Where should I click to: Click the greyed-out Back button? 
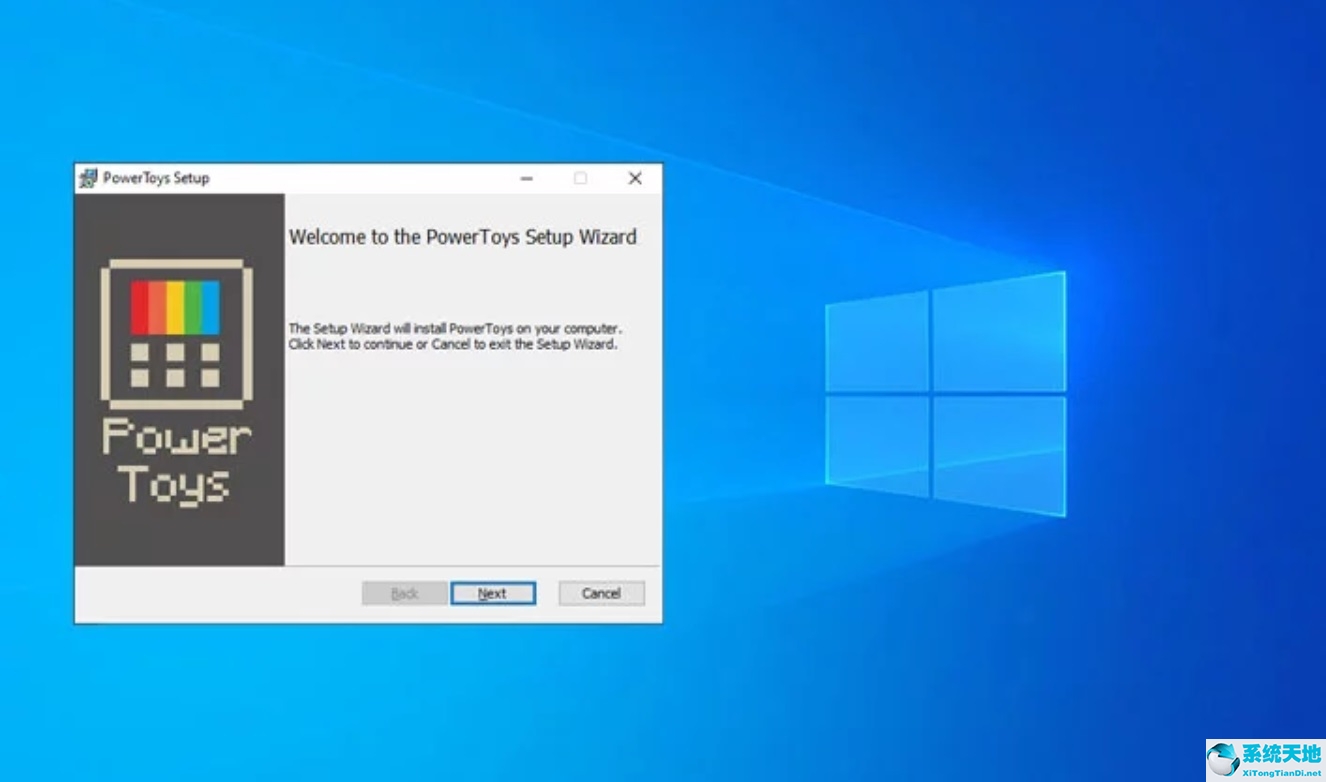coord(404,593)
